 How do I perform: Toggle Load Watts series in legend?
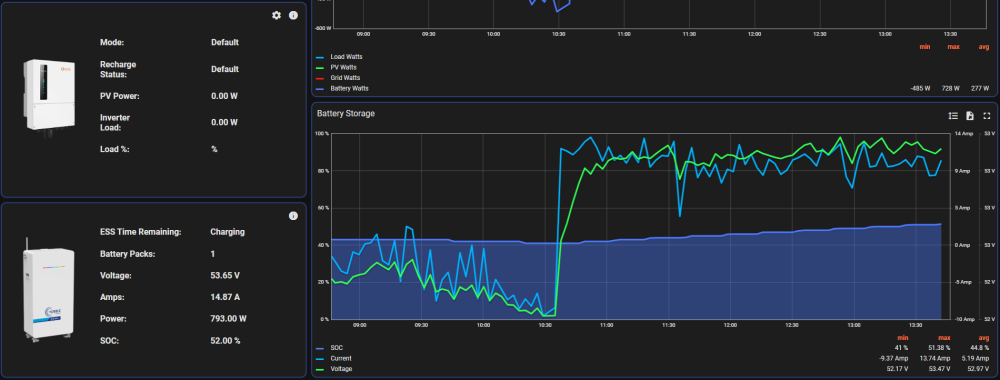tap(346, 57)
